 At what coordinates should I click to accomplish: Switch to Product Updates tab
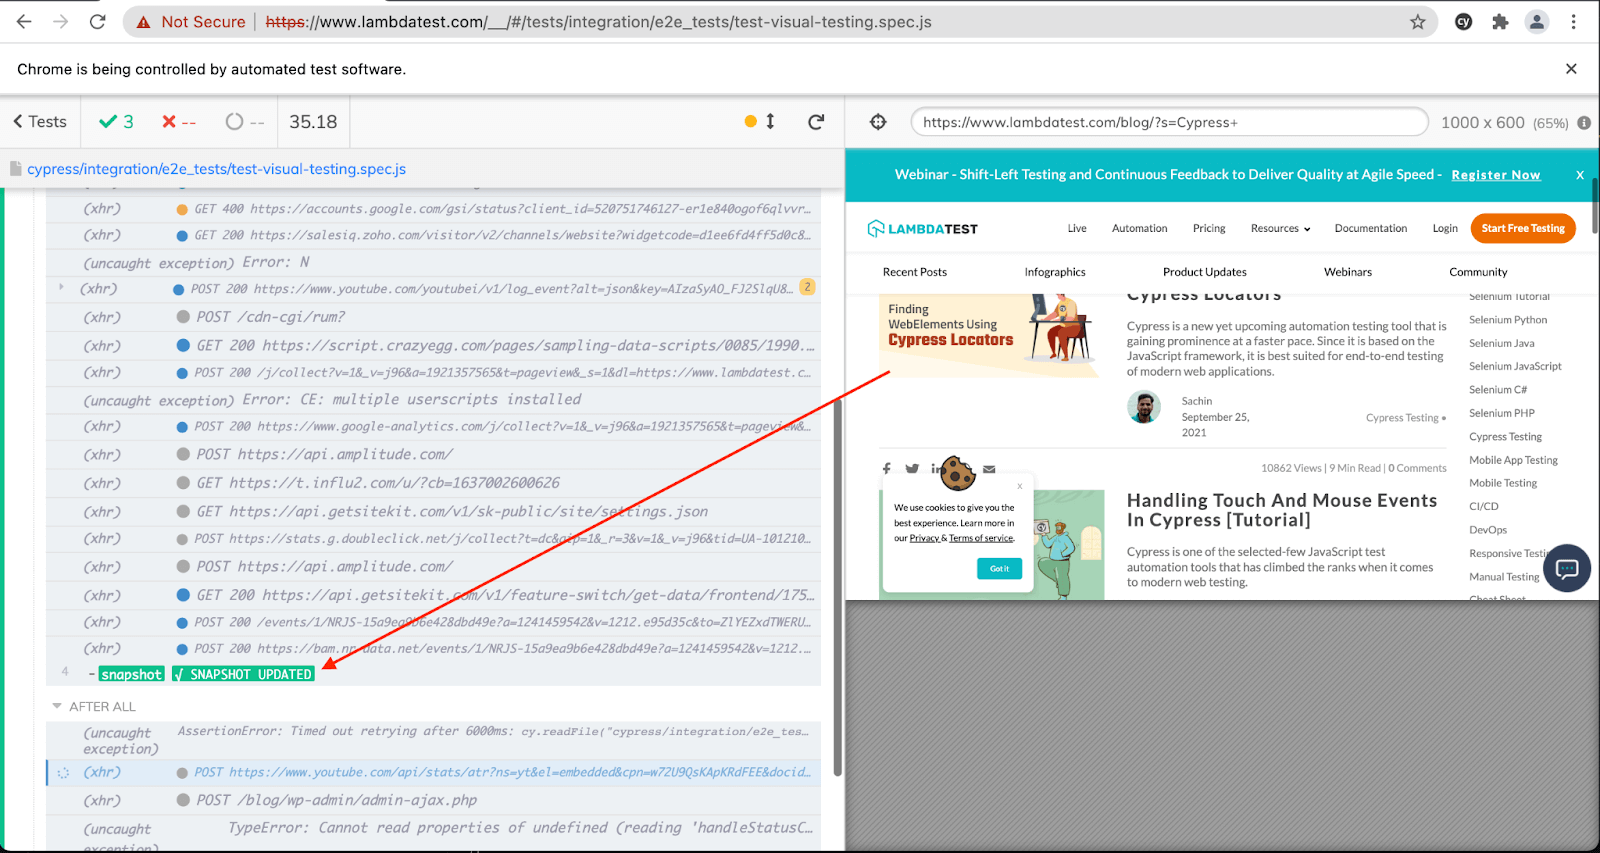tap(1205, 272)
